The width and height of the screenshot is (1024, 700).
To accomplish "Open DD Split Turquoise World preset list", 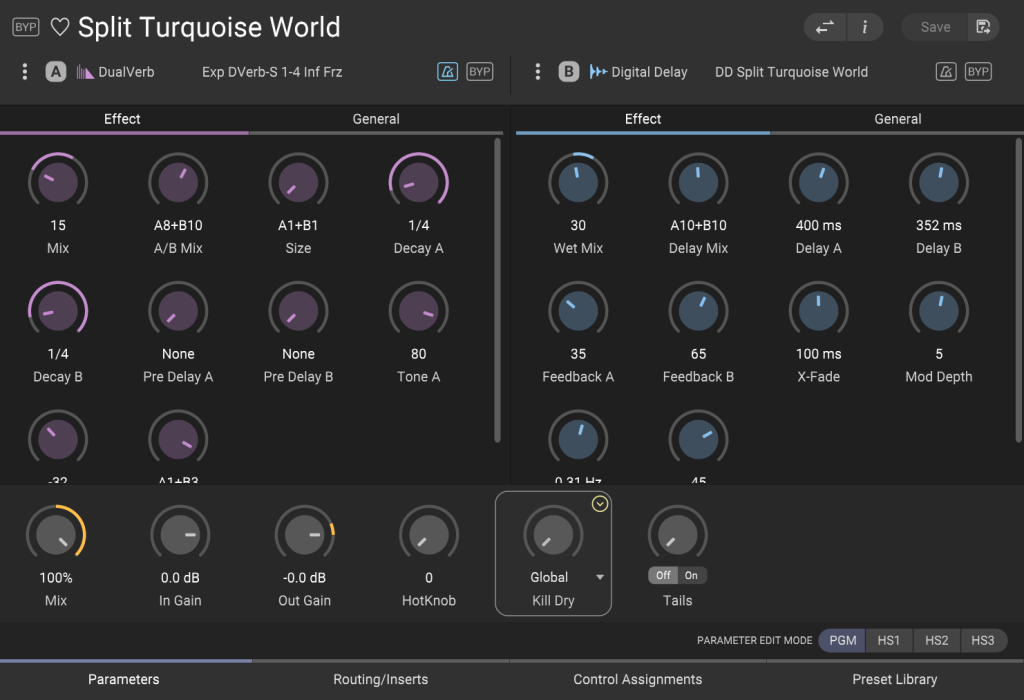I will (x=792, y=72).
